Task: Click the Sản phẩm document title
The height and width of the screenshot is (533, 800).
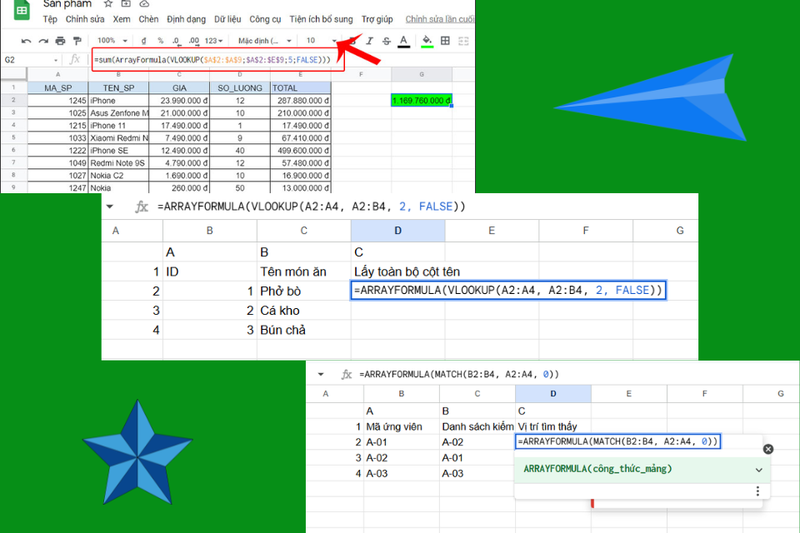Action: pyautogui.click(x=67, y=4)
